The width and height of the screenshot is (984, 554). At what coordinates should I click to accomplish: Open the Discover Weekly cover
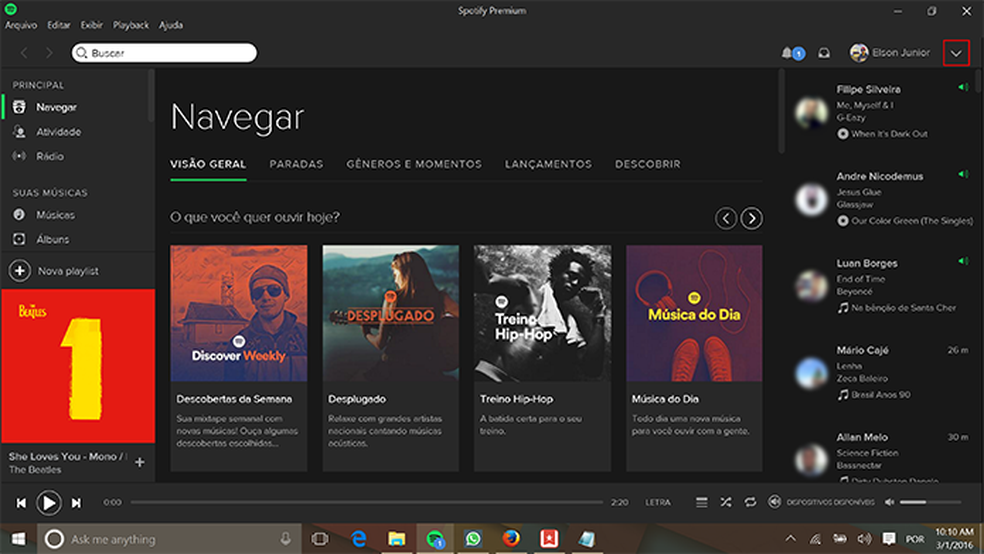238,313
